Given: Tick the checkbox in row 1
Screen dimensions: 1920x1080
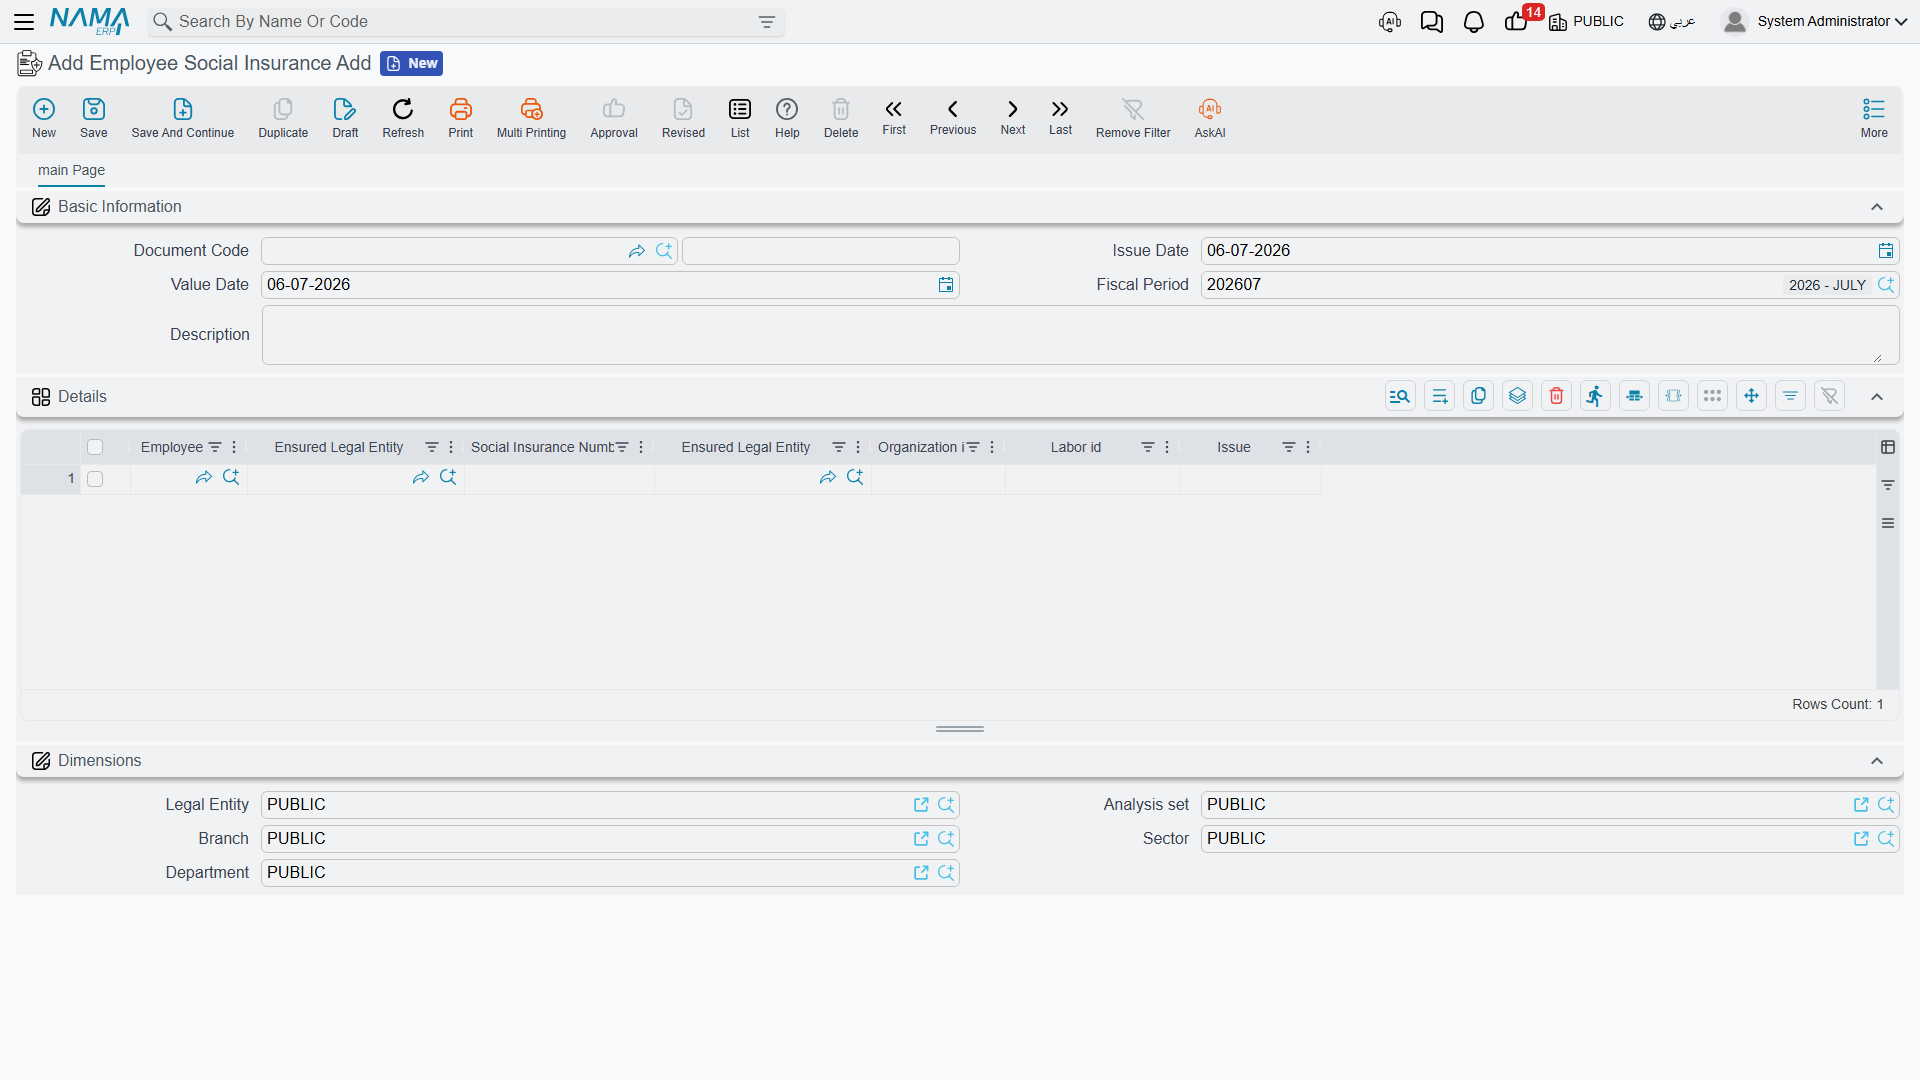Looking at the screenshot, I should (95, 479).
